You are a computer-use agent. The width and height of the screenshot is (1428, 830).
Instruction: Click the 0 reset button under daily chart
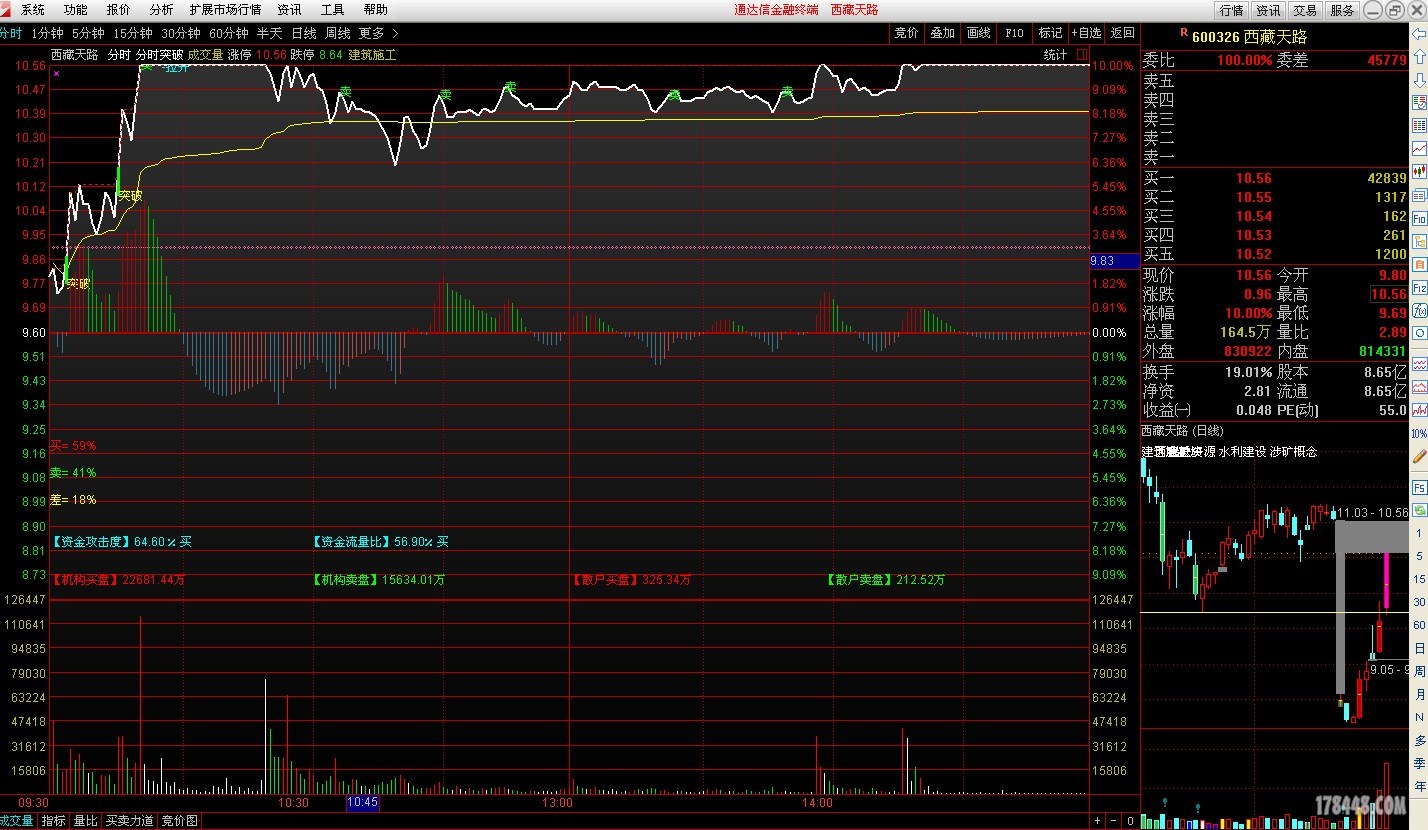point(1130,821)
